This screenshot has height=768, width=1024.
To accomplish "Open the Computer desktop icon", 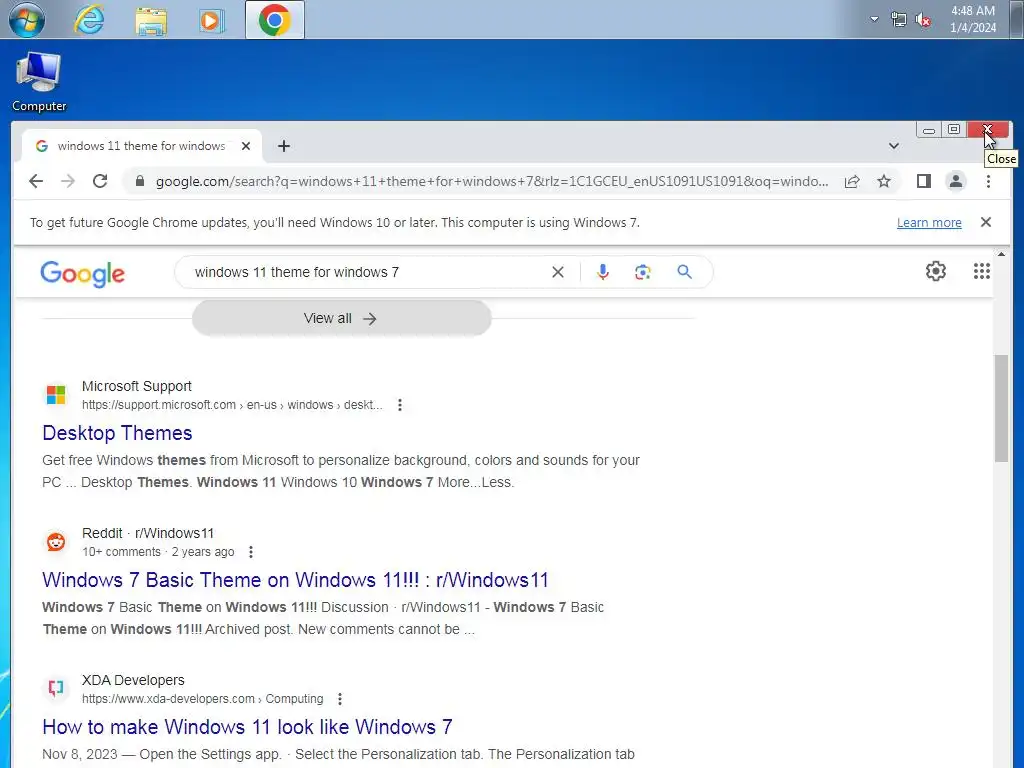I will pyautogui.click(x=39, y=82).
